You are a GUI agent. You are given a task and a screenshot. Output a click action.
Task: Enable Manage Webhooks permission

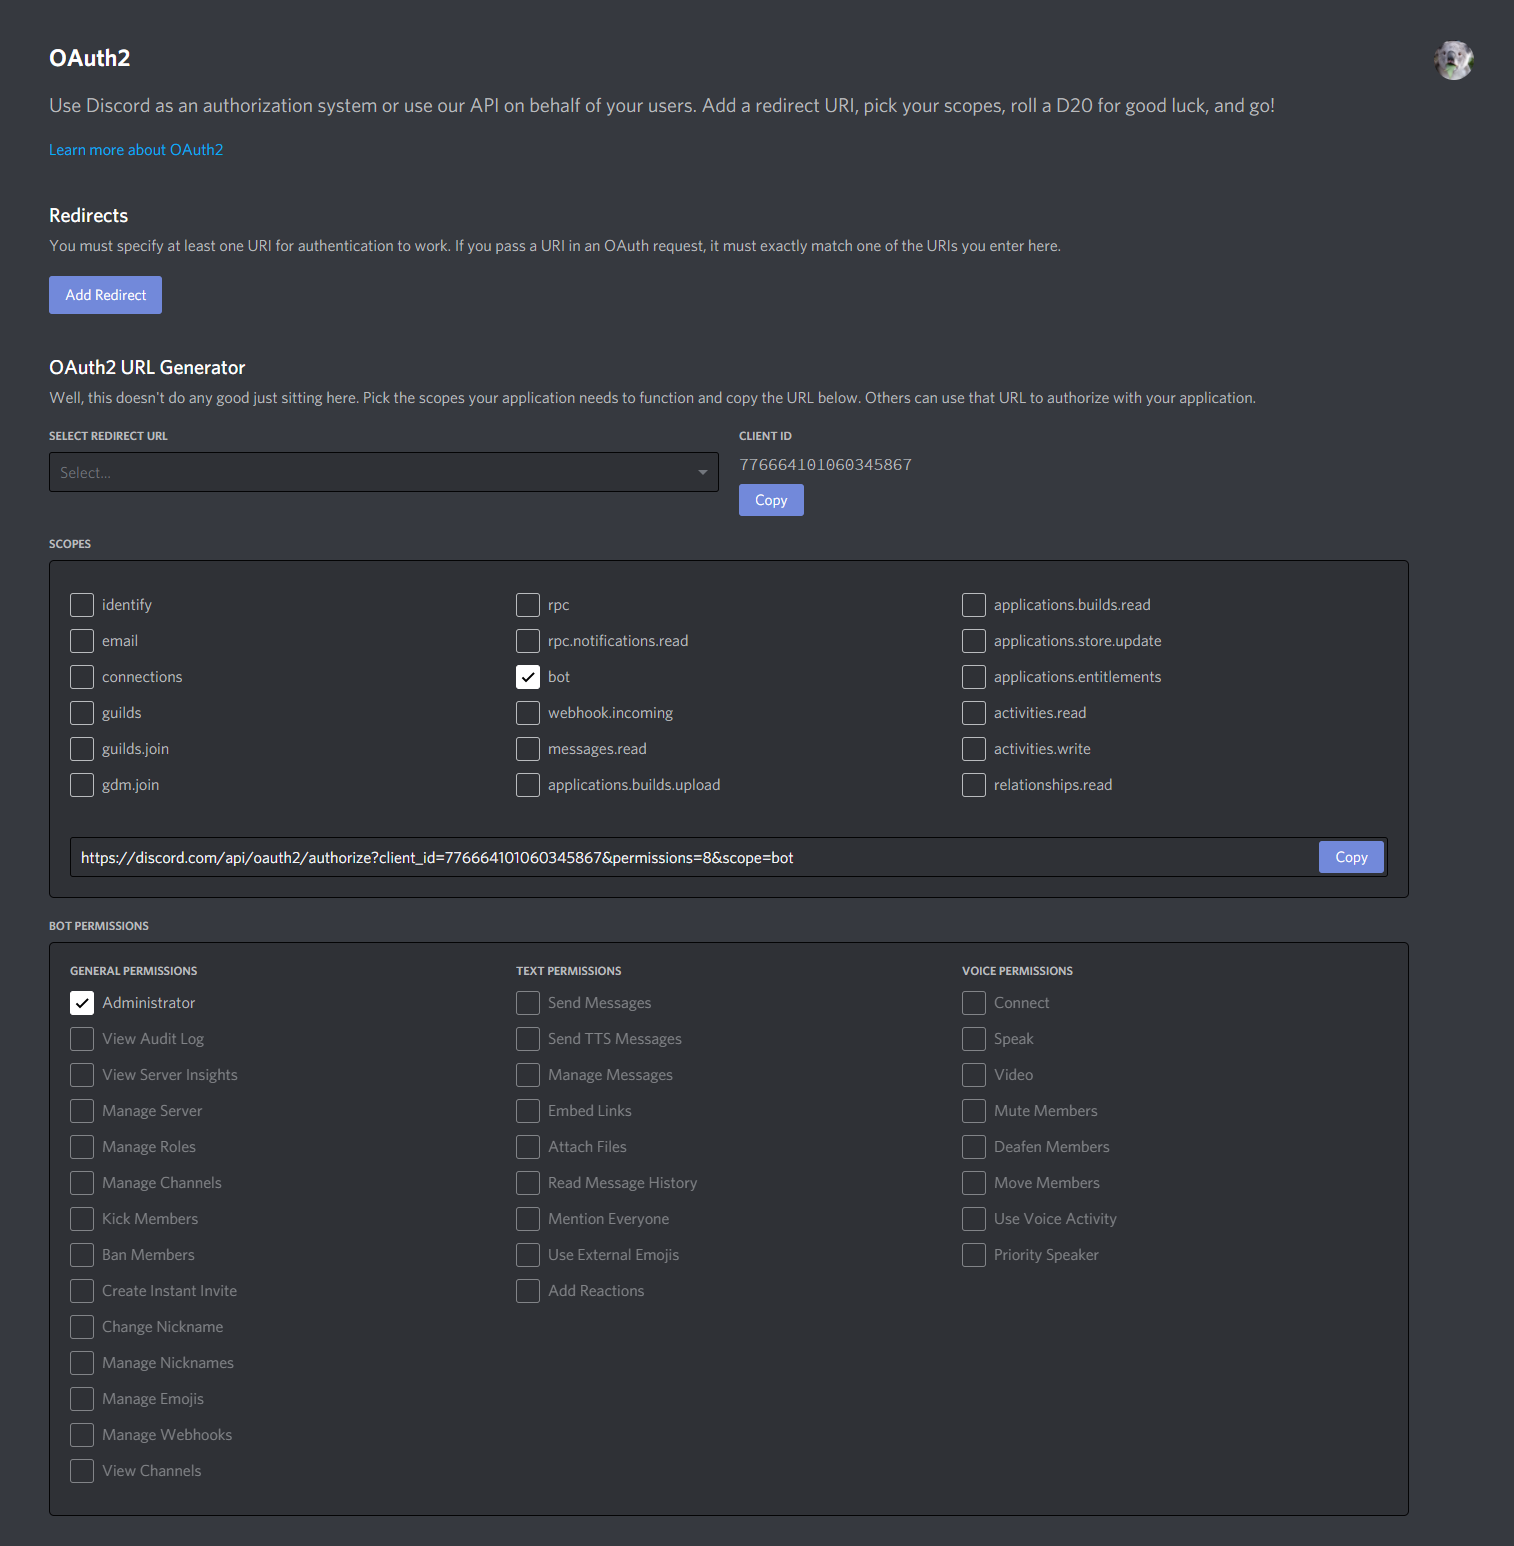click(x=82, y=1435)
